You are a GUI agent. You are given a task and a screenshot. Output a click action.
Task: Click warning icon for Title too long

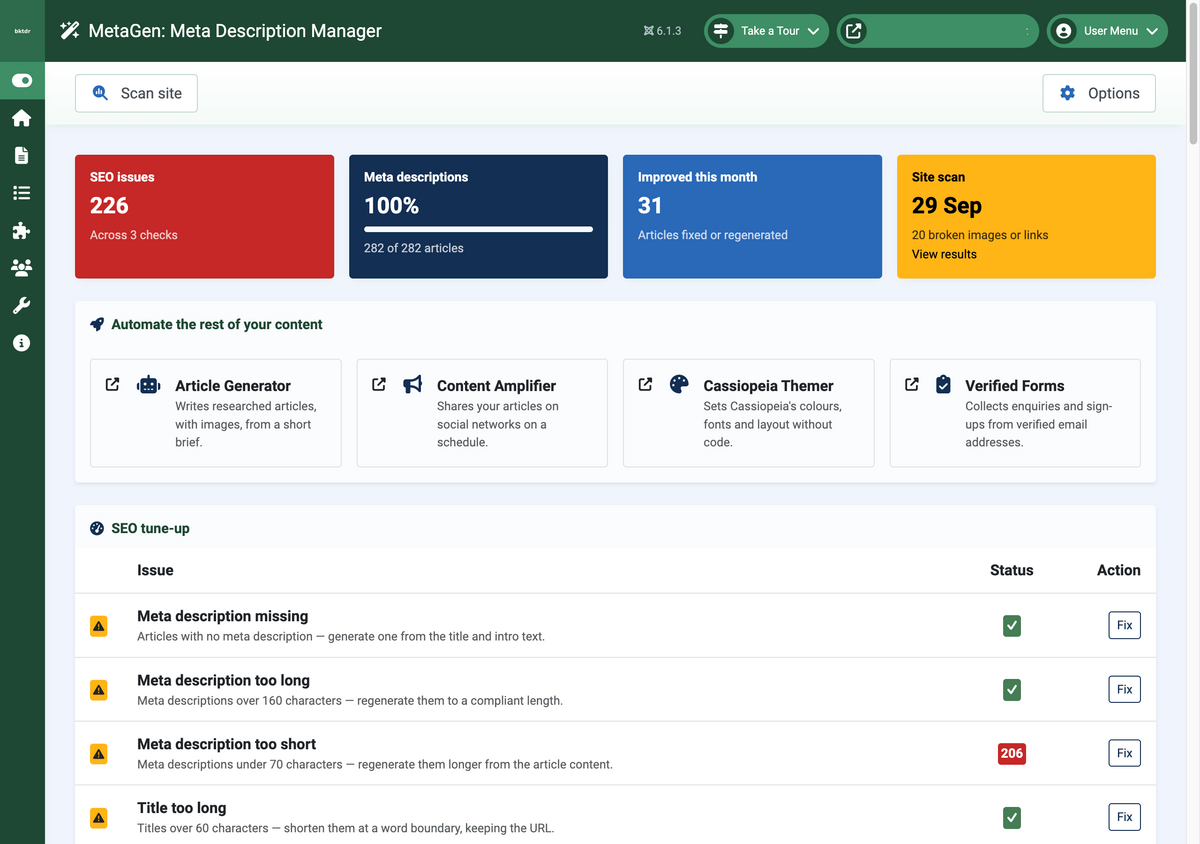click(99, 818)
